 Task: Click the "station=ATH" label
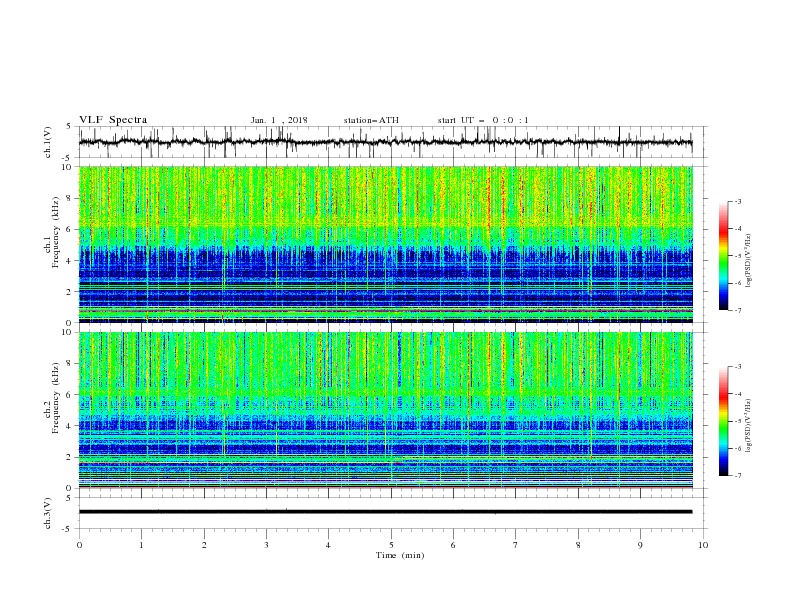371,120
